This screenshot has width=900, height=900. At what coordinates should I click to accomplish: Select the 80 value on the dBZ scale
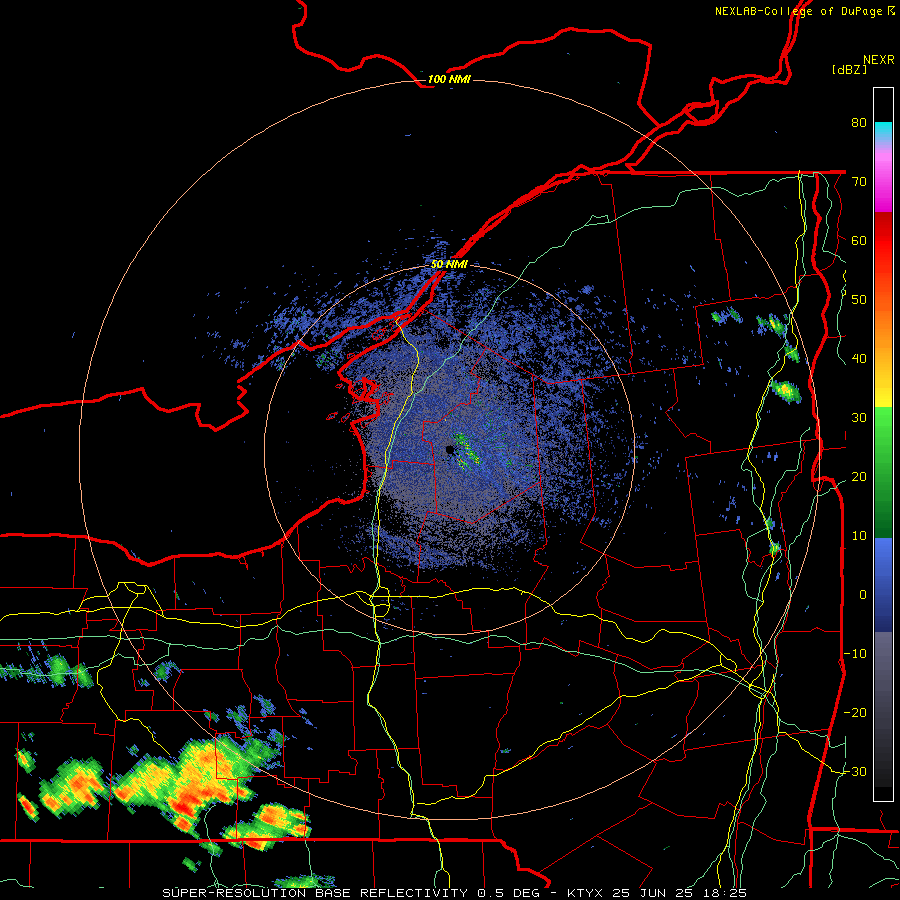pyautogui.click(x=859, y=122)
